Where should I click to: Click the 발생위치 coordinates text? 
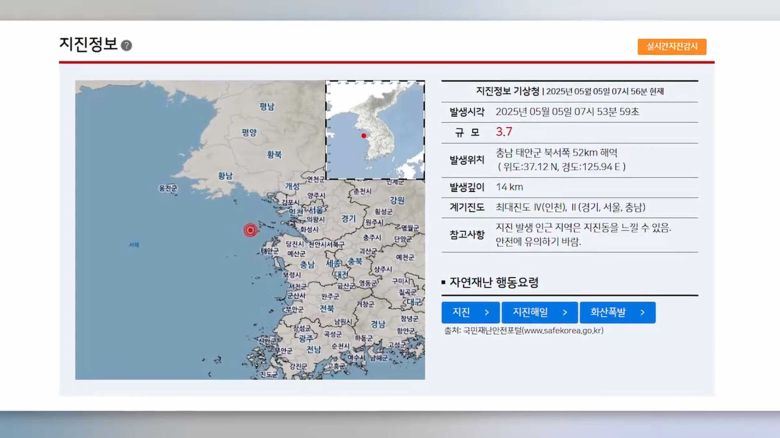click(561, 167)
